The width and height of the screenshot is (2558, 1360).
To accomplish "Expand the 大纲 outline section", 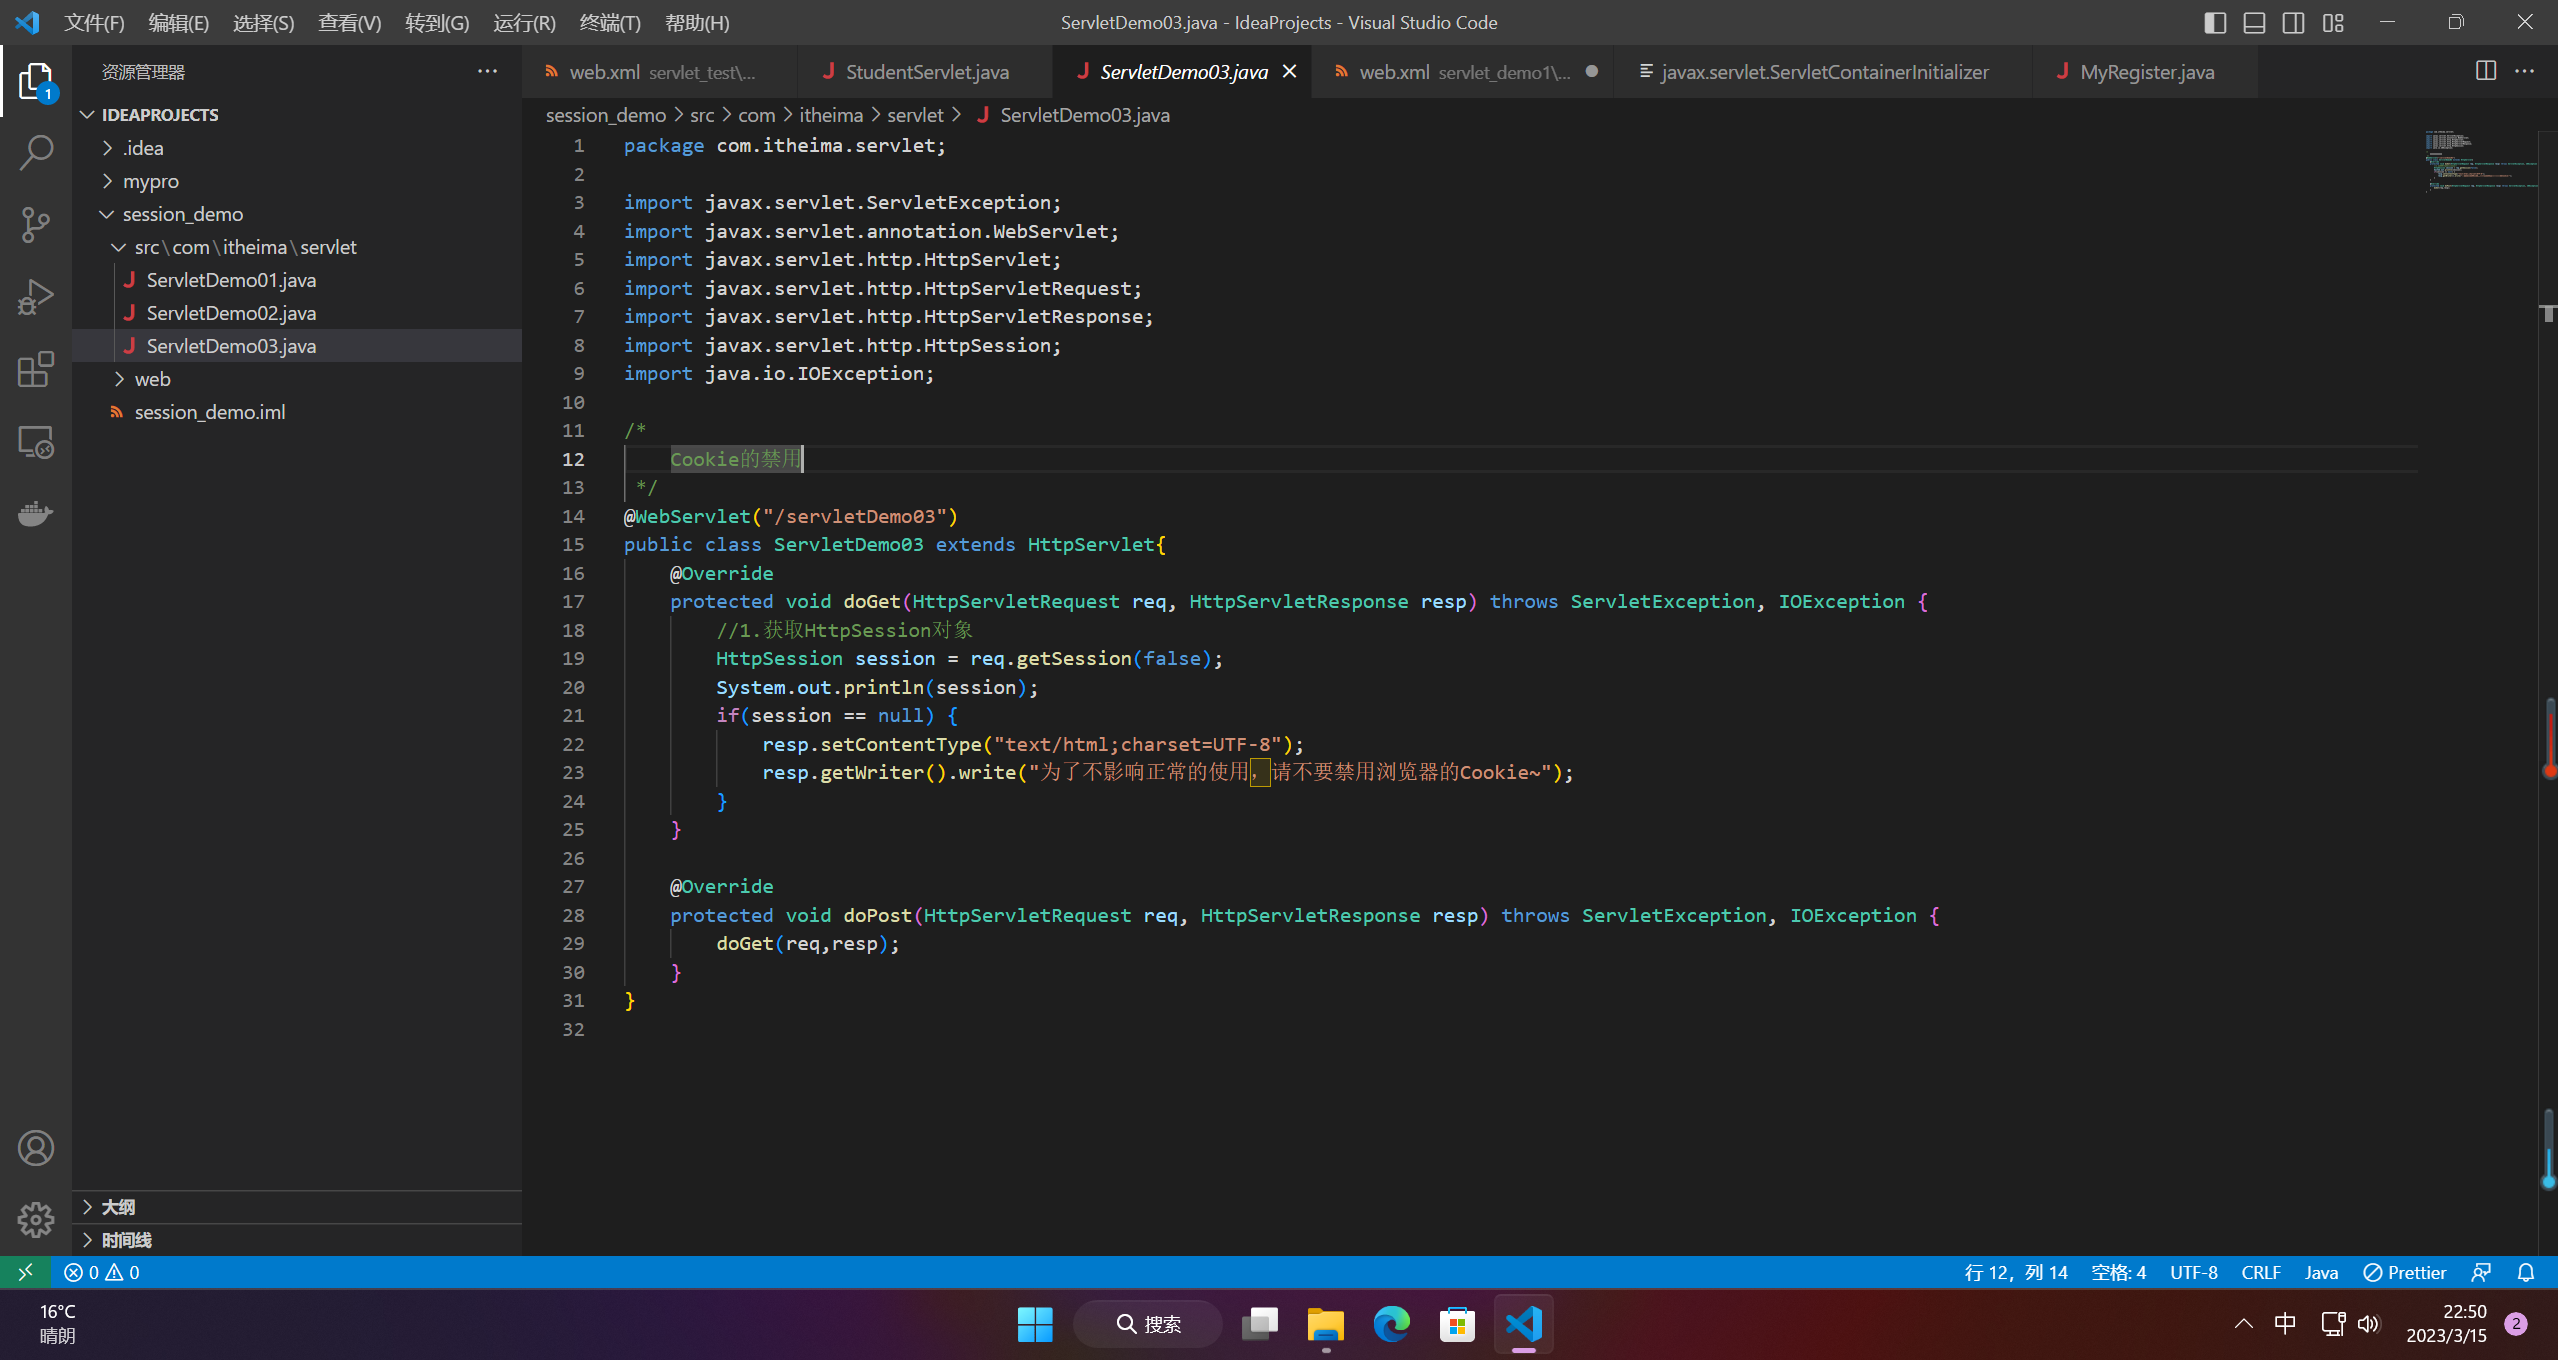I will 118,1207.
